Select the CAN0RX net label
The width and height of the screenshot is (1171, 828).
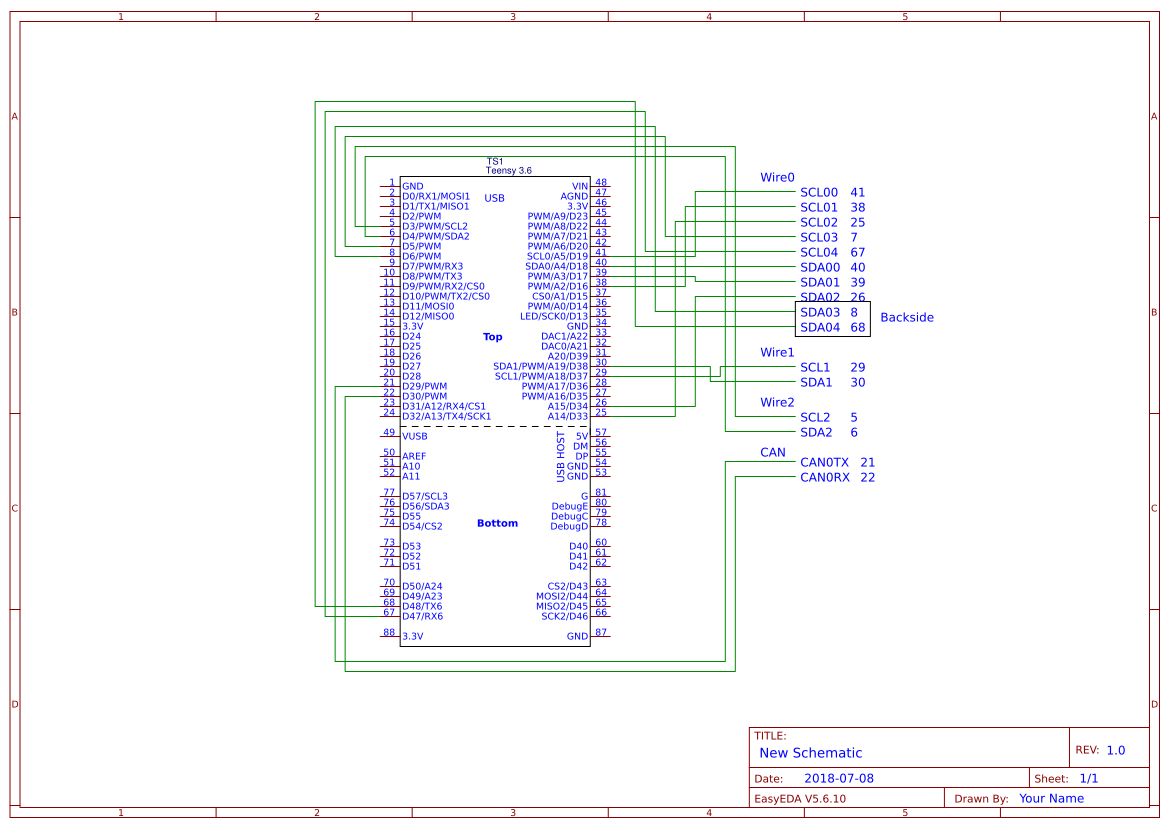(x=824, y=478)
